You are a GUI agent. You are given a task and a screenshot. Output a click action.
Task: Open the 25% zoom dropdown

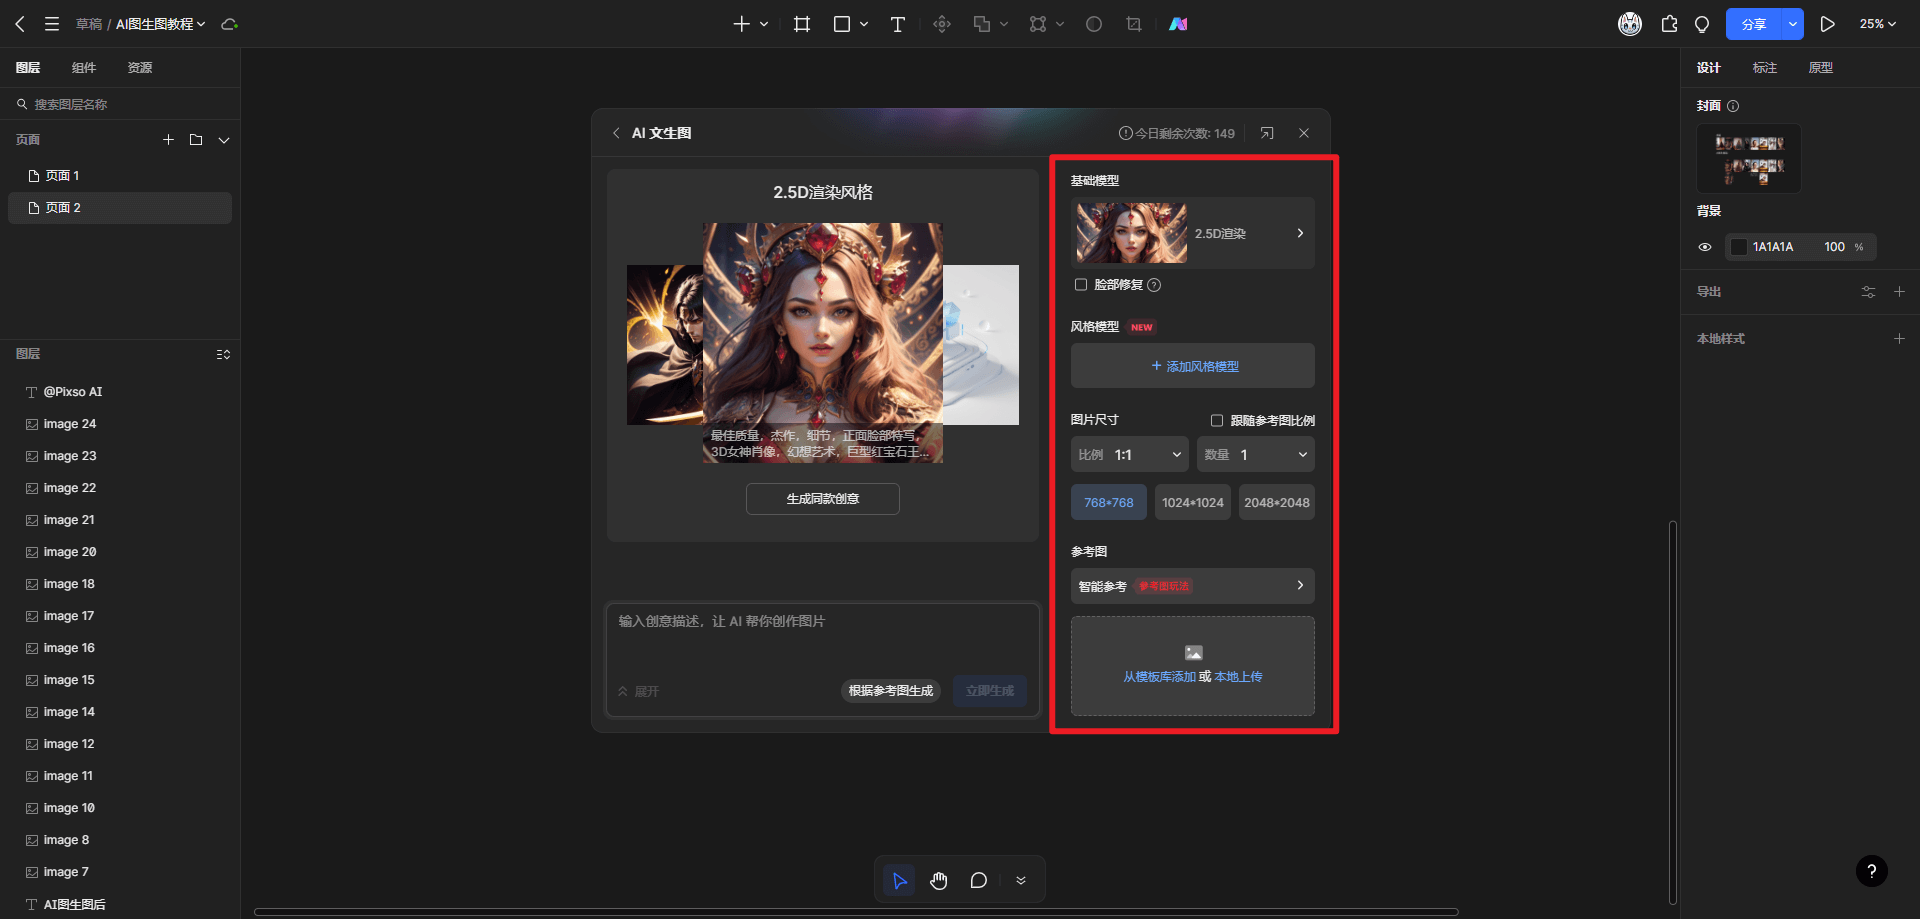coord(1877,24)
